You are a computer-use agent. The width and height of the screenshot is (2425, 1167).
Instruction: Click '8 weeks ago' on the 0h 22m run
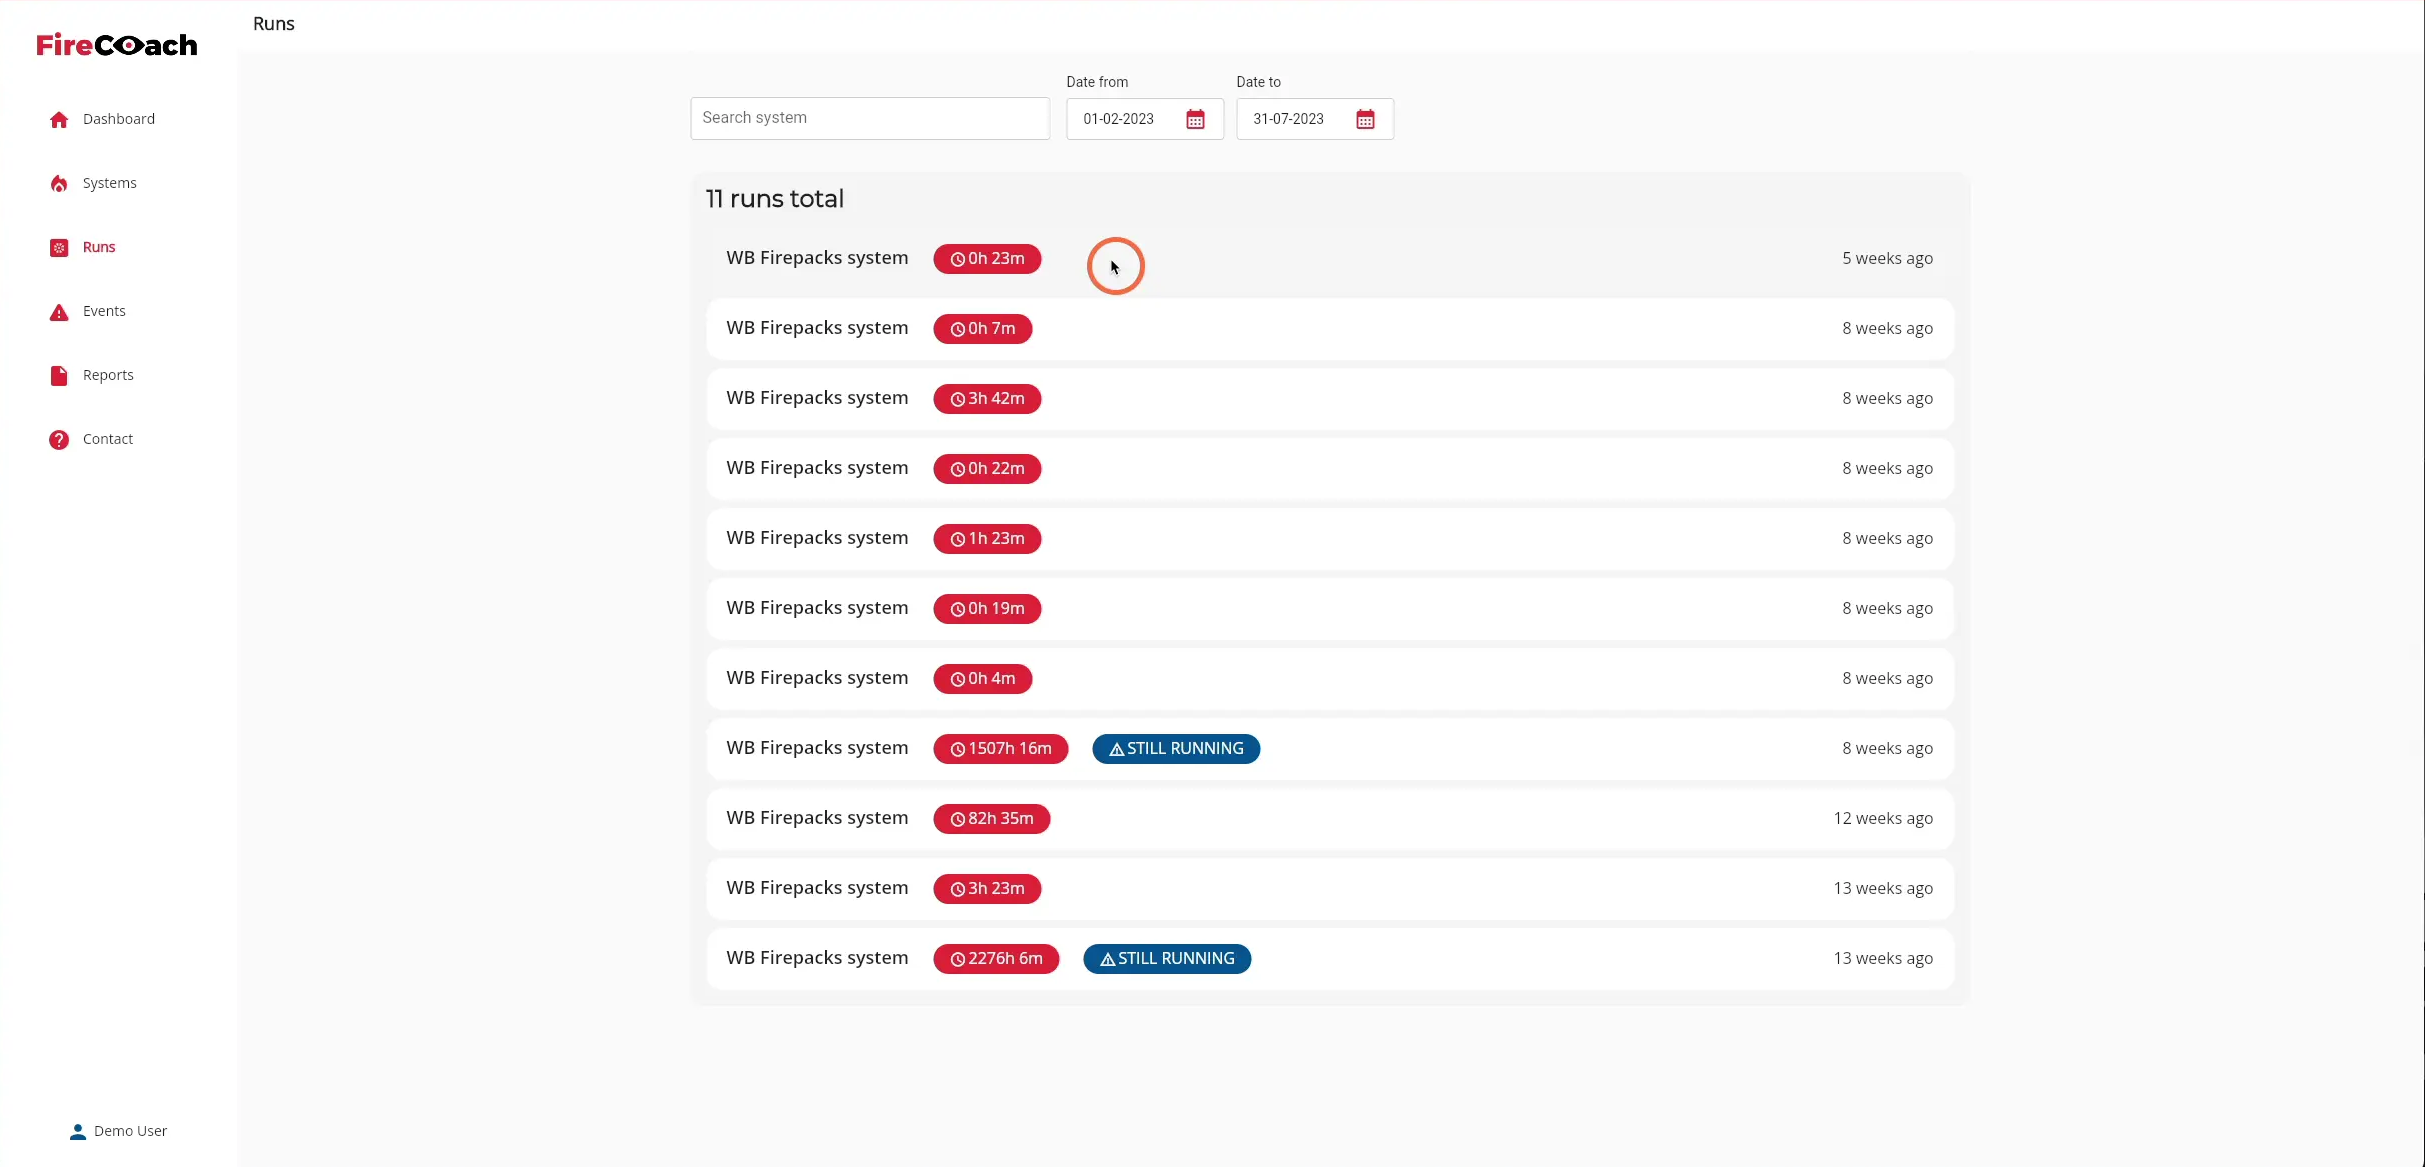(1887, 468)
